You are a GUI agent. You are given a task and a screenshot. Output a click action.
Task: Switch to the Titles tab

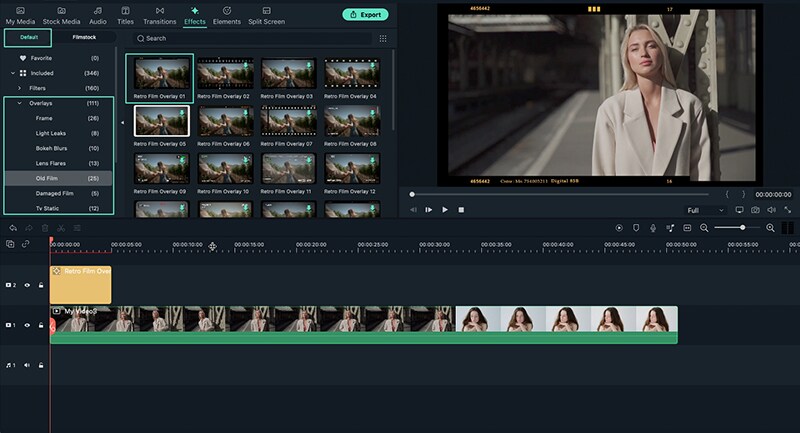125,16
